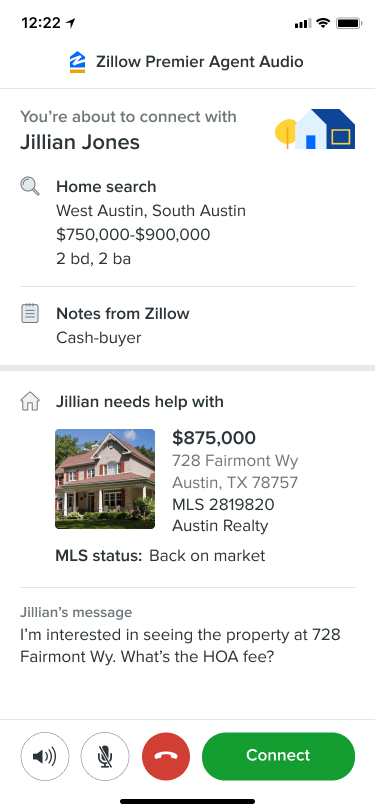This screenshot has width=375, height=812.
Task: Mute the microphone
Action: pos(105,756)
